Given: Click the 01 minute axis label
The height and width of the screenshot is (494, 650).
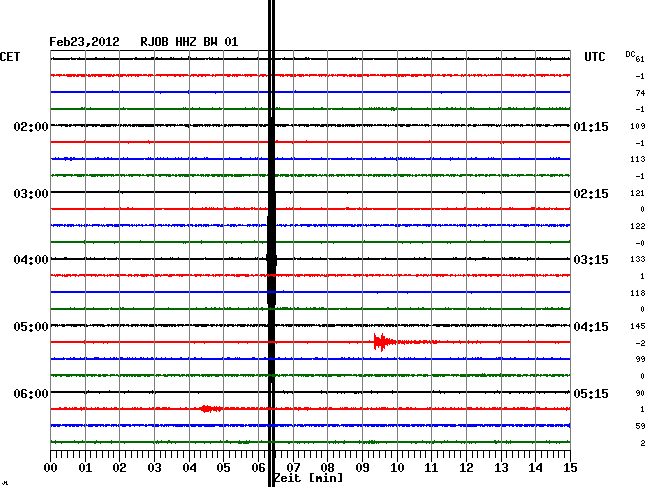Looking at the screenshot, I should tap(85, 468).
